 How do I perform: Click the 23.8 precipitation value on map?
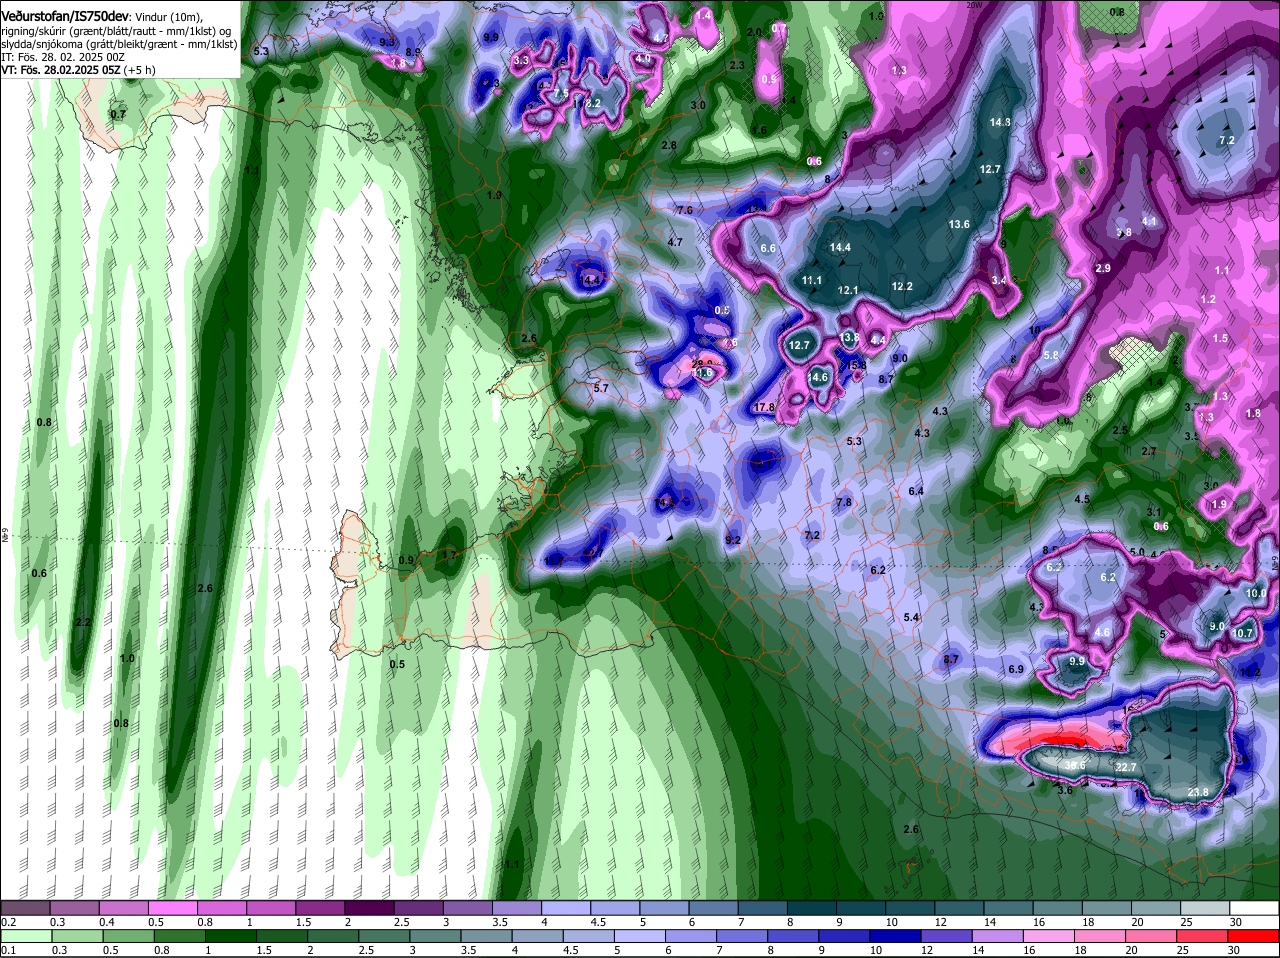click(1198, 792)
